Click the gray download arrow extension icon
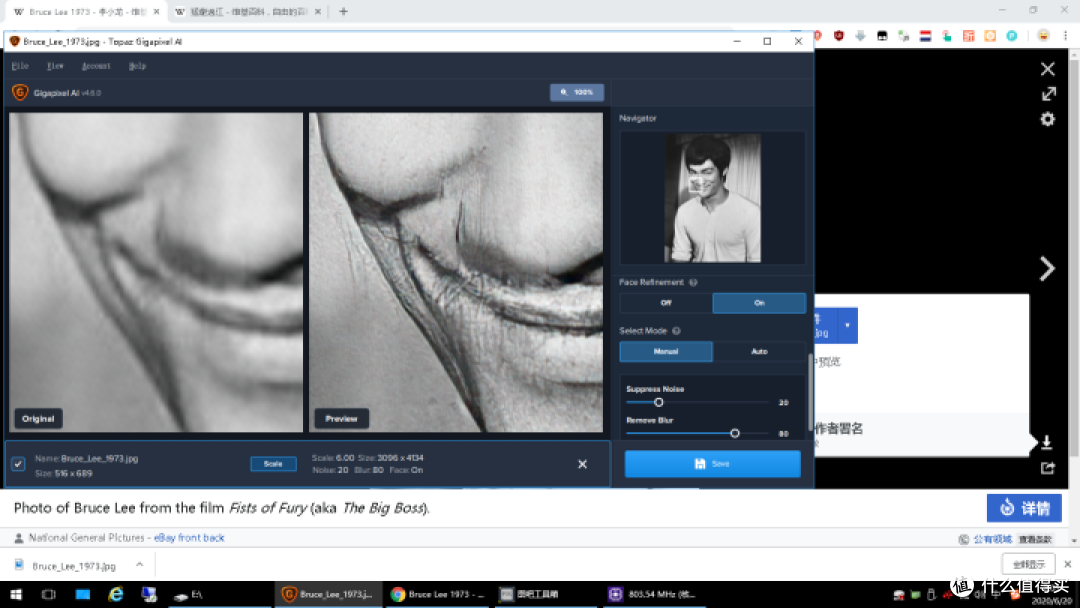 pyautogui.click(x=860, y=36)
